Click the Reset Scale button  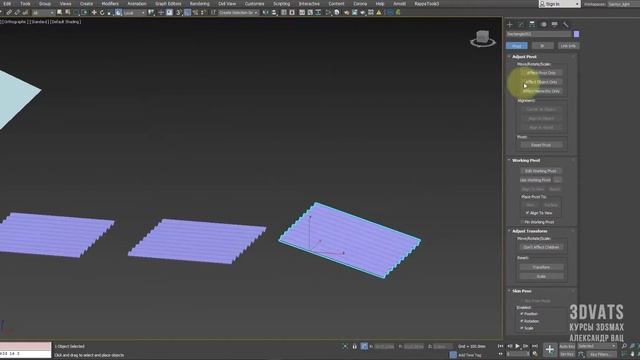[x=541, y=276]
